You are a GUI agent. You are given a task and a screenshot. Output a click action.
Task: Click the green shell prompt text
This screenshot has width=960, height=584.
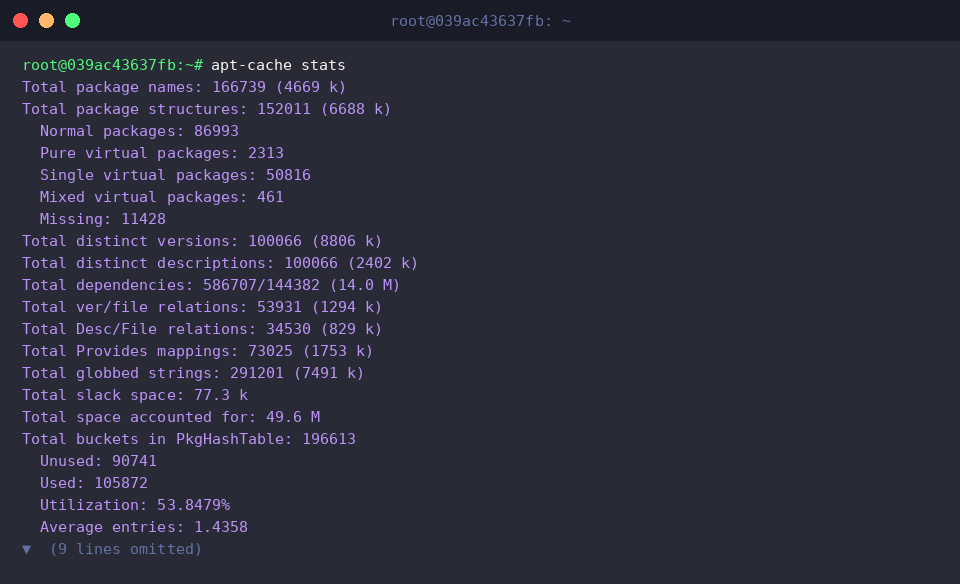(113, 65)
